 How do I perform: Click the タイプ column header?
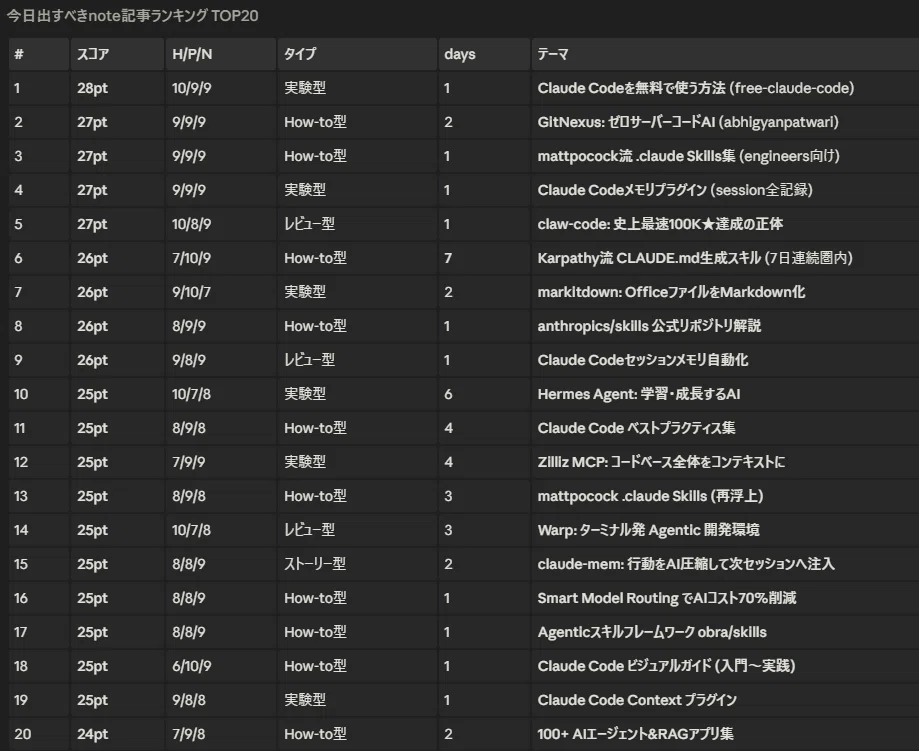point(357,55)
